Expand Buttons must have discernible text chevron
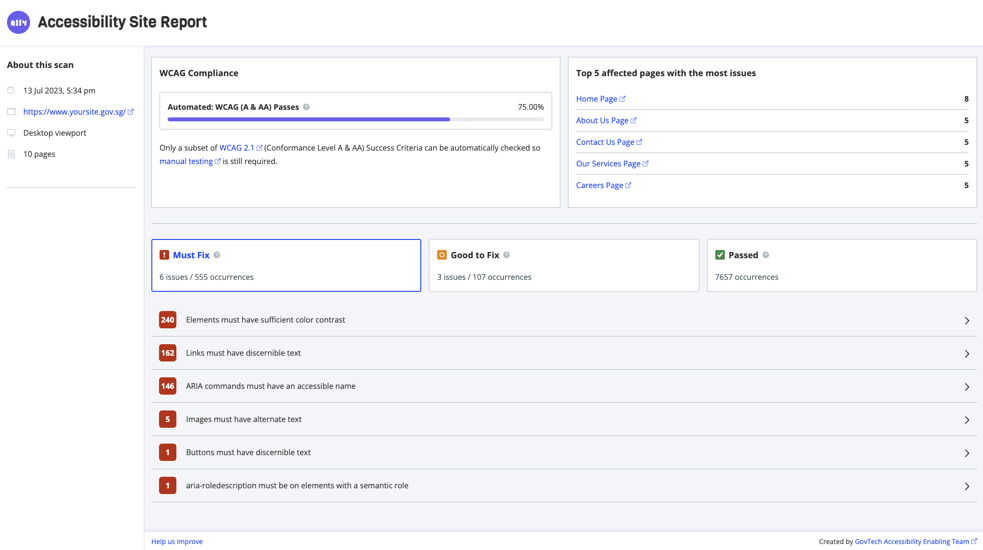This screenshot has height=550, width=983. click(x=967, y=453)
